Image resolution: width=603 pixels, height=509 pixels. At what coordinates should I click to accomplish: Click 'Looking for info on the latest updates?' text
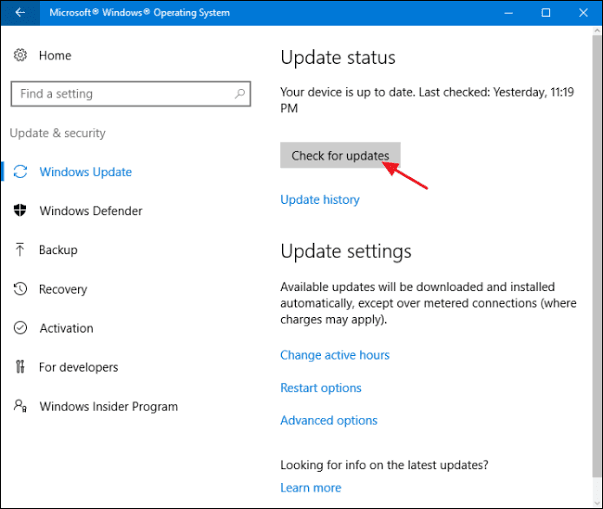point(384,465)
